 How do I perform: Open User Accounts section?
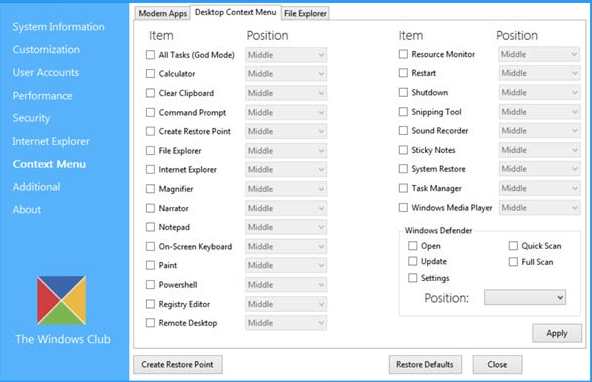46,72
